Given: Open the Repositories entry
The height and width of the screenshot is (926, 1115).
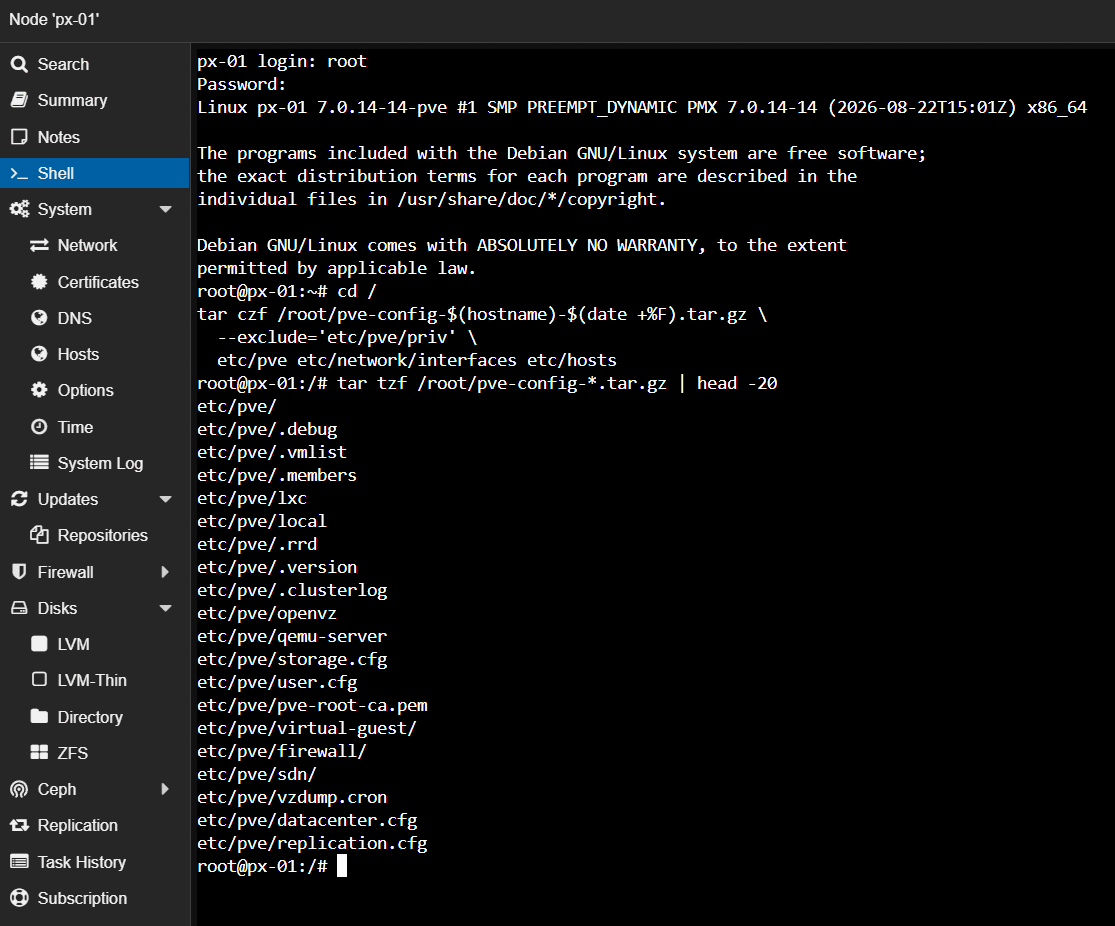Looking at the screenshot, I should (x=95, y=535).
